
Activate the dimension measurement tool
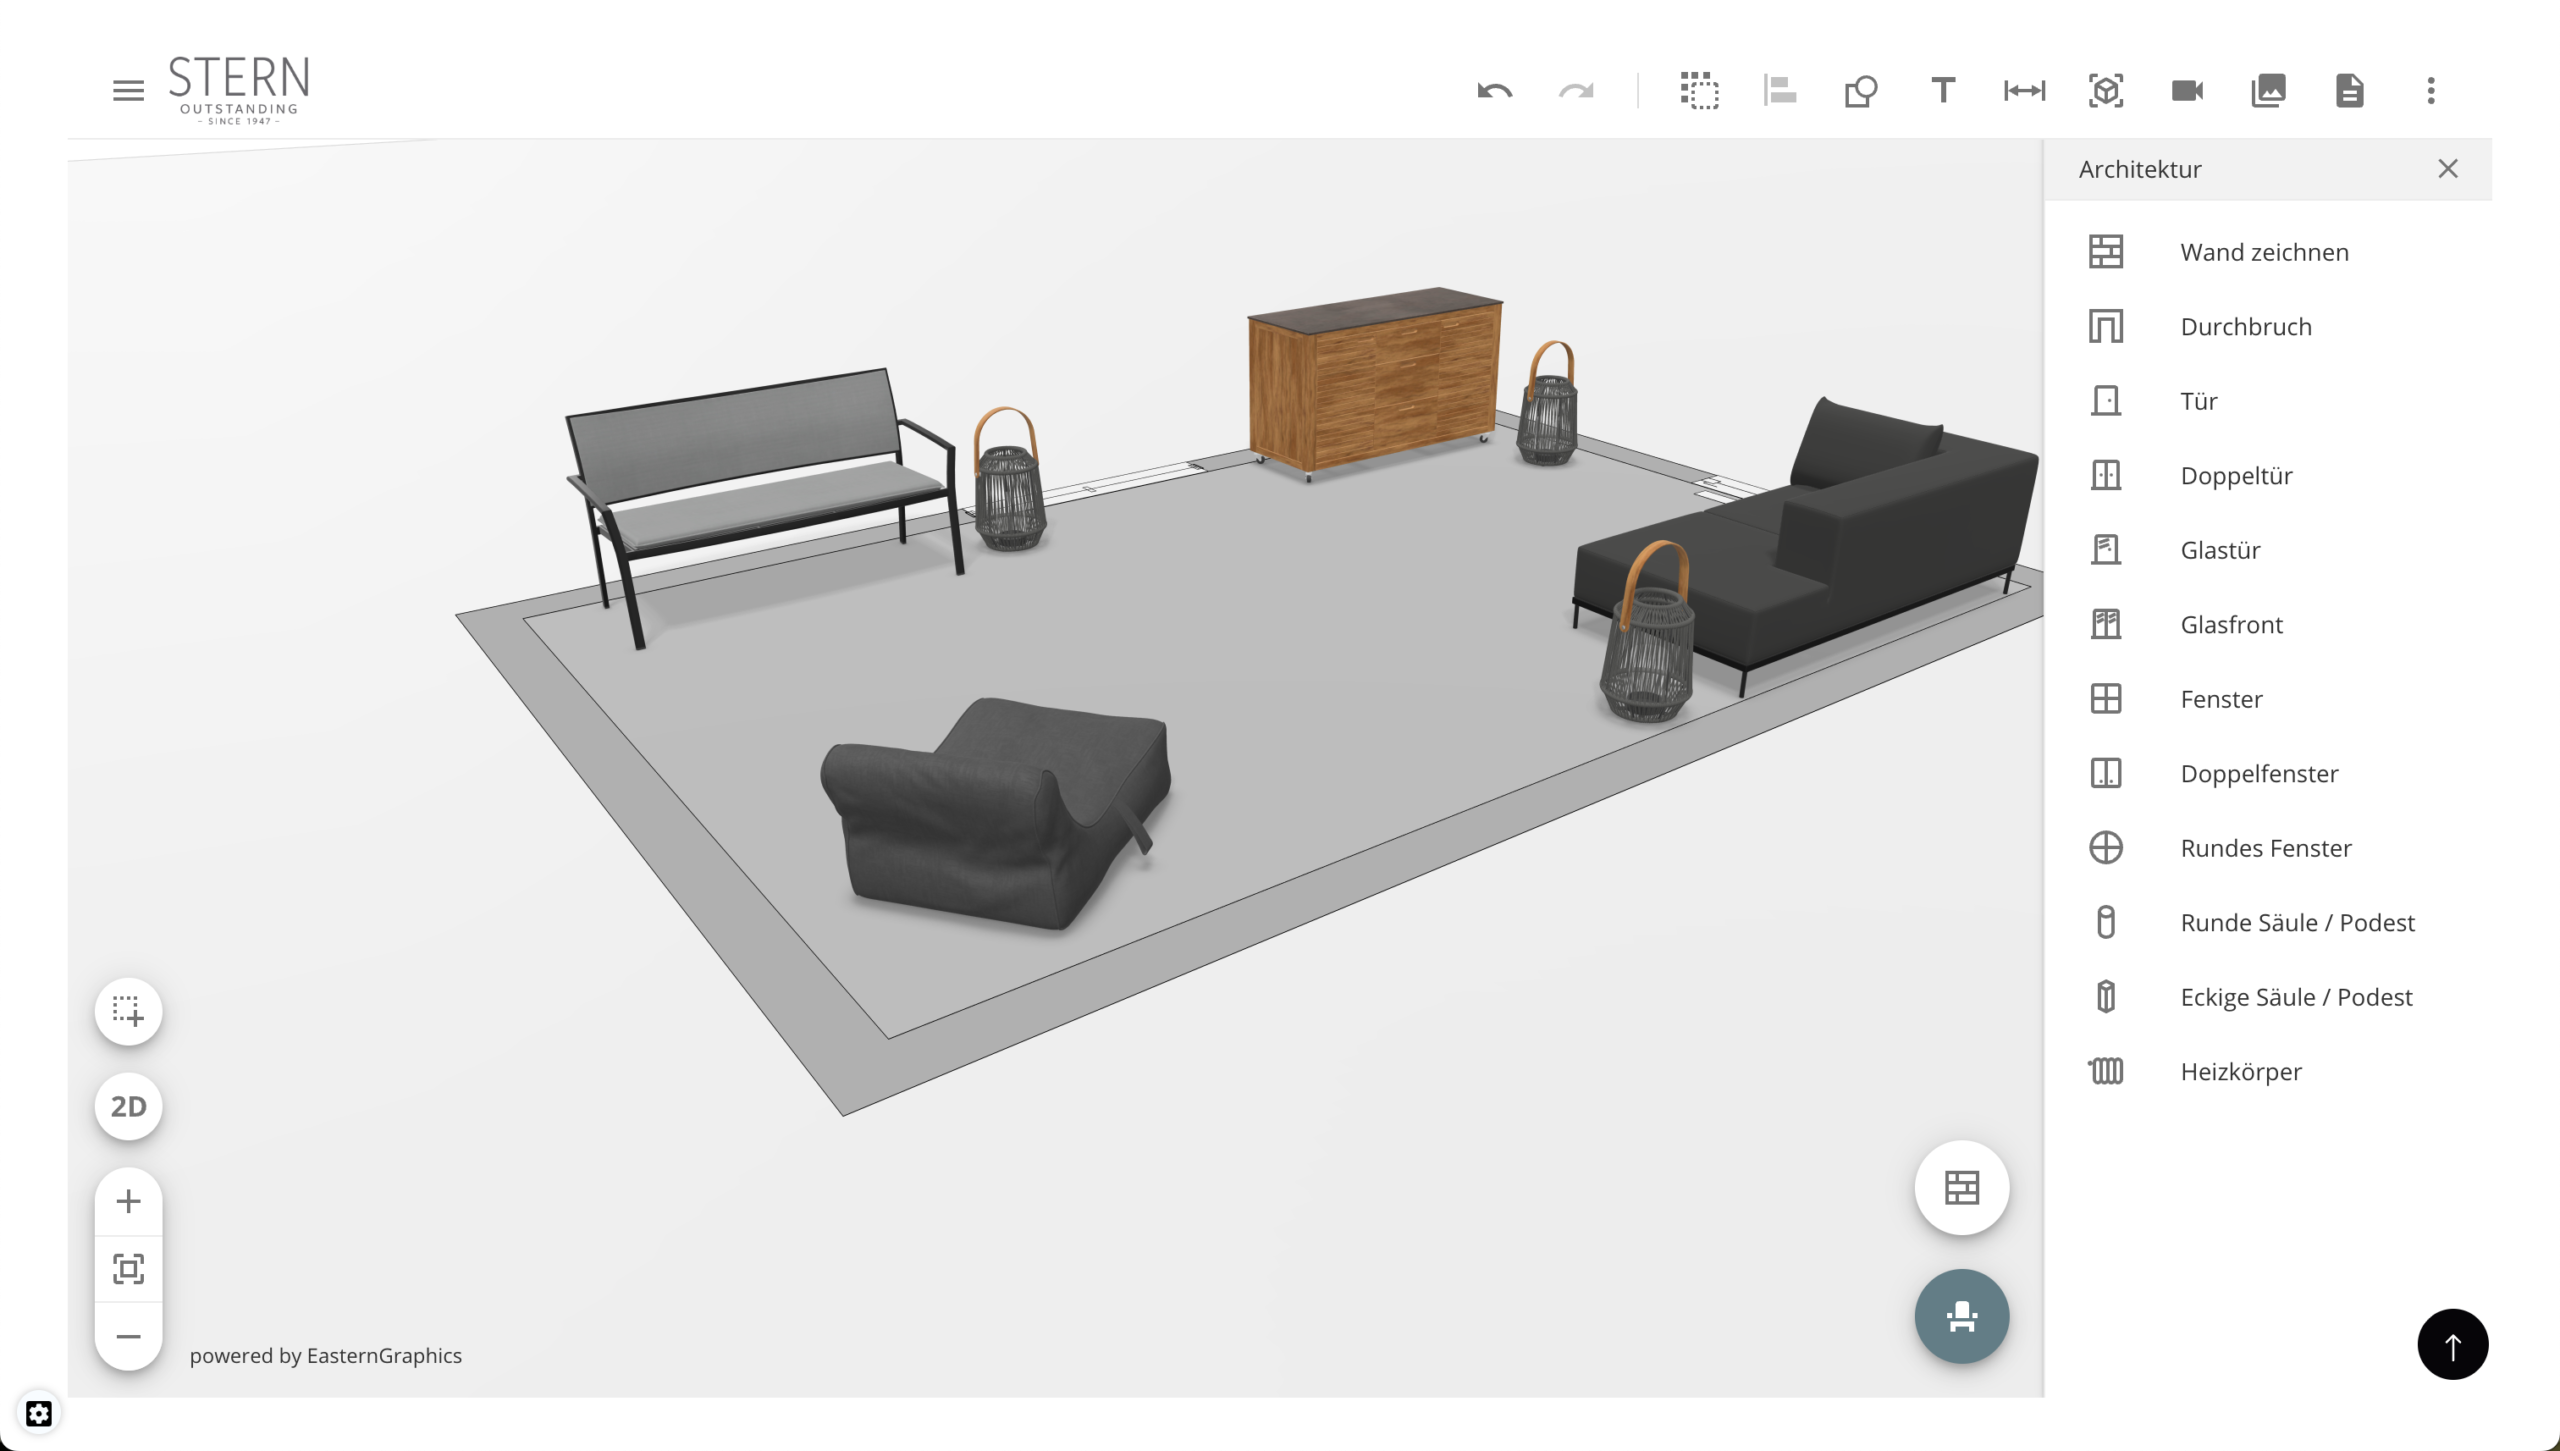[x=2024, y=91]
